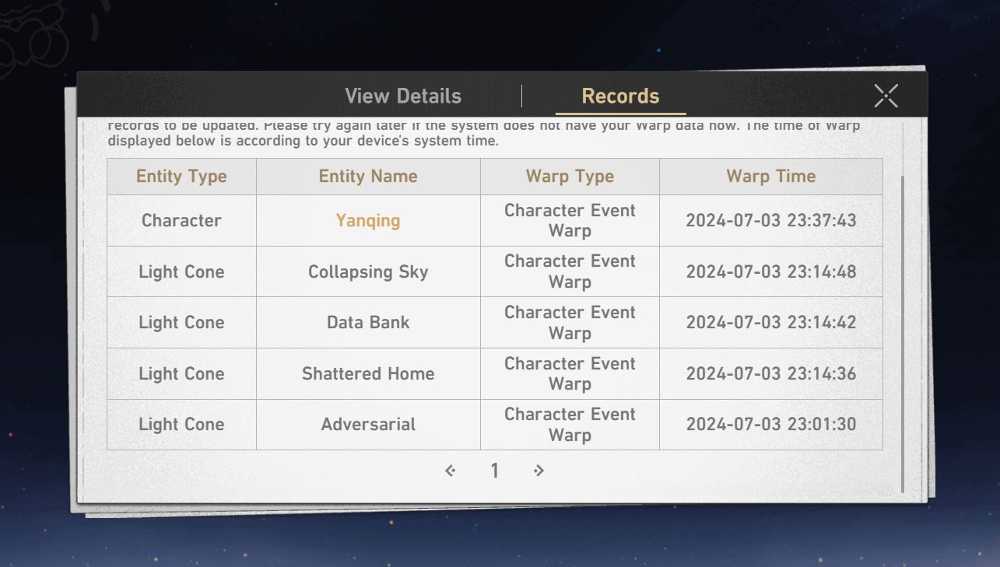
Task: Go to next records page arrow
Action: coord(539,471)
